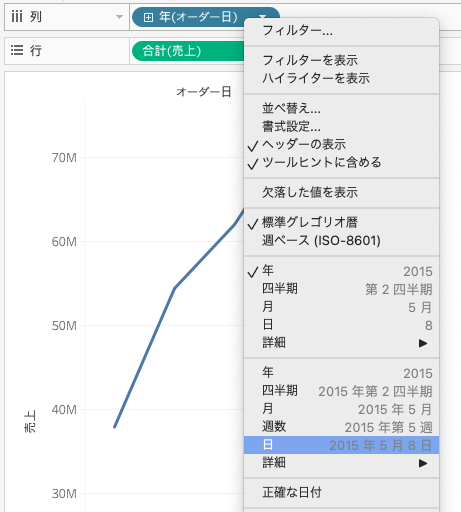Open the 列 shelf dropdown arrow
The width and height of the screenshot is (461, 512).
119,17
